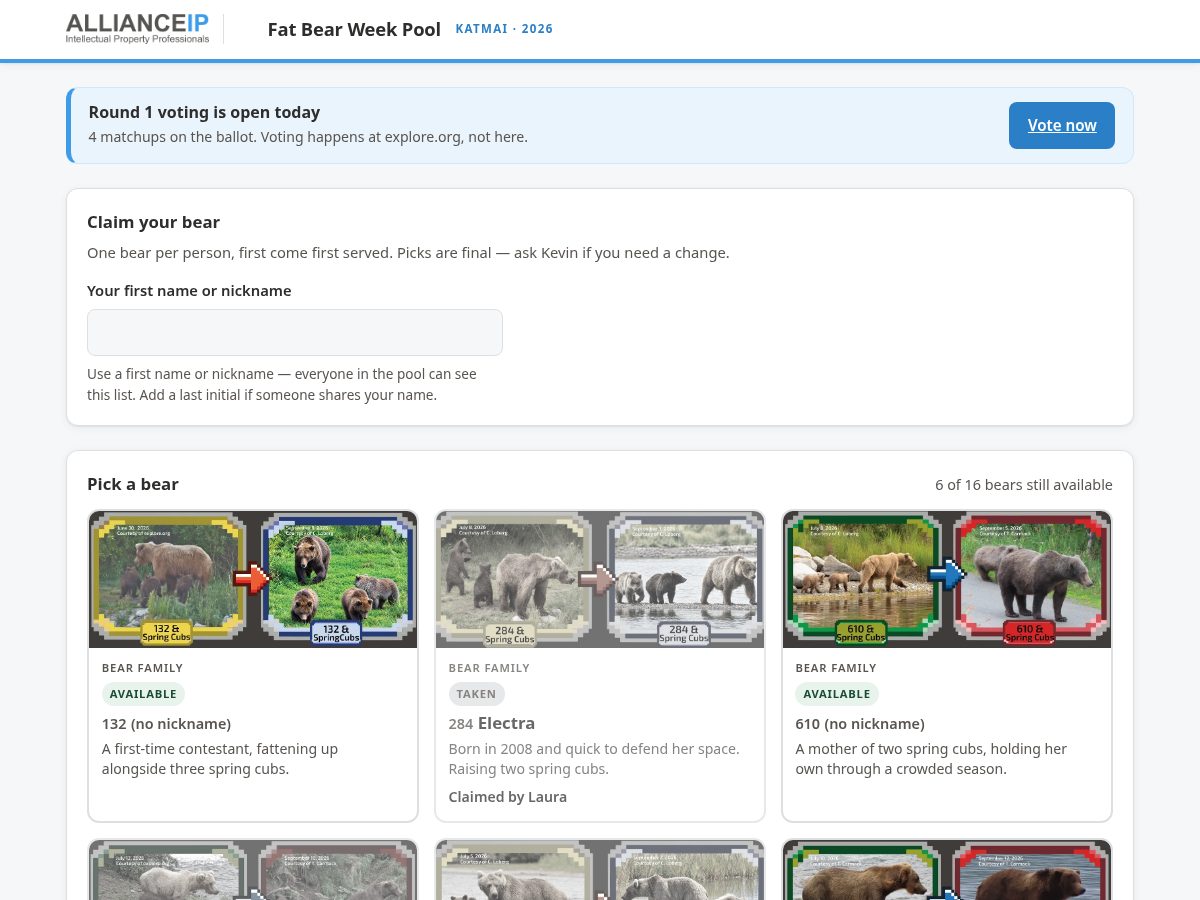The width and height of the screenshot is (1200, 900).
Task: Click the 'Your first name or nickname' label
Action: coord(189,291)
